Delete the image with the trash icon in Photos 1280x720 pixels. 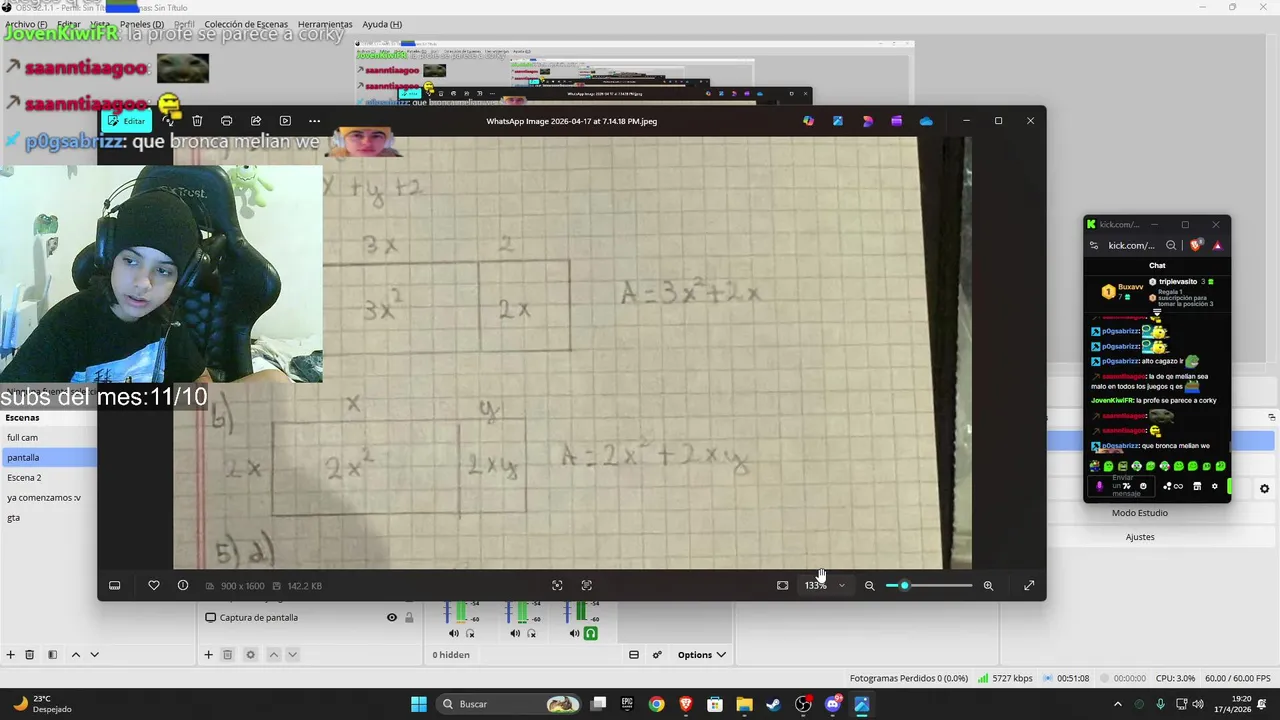pos(197,121)
